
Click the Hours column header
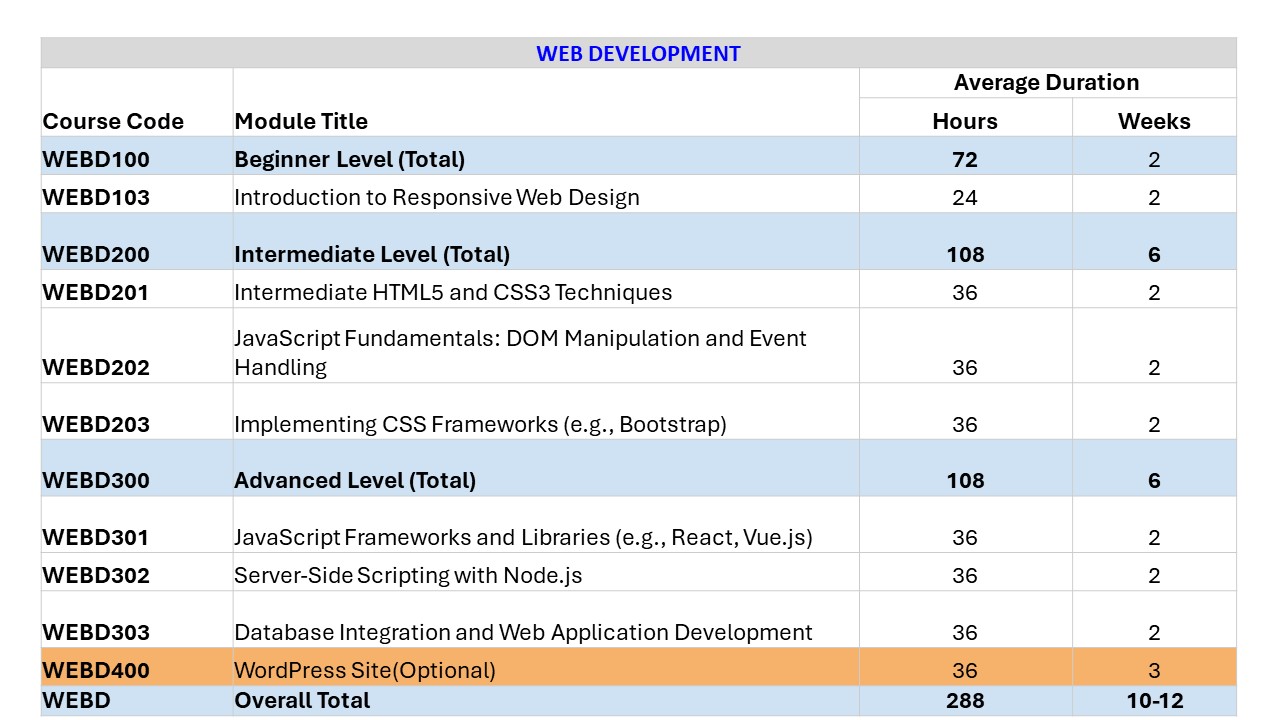[964, 121]
